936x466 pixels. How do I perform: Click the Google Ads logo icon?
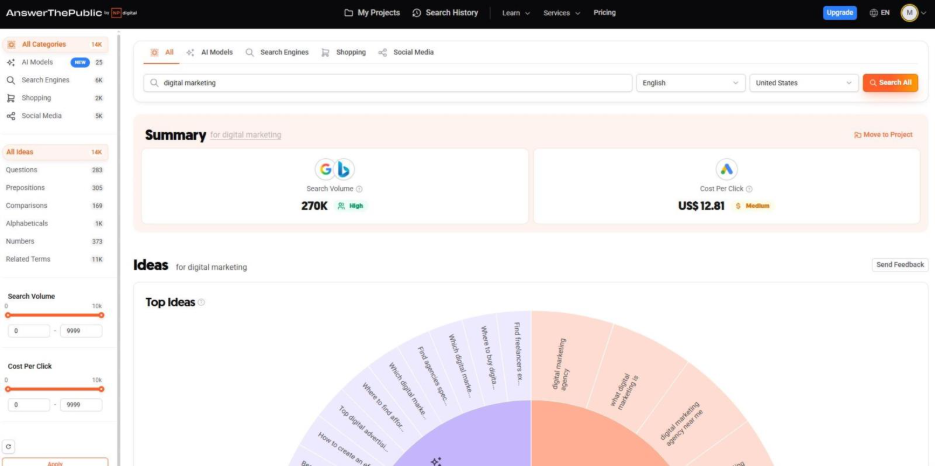pyautogui.click(x=726, y=169)
